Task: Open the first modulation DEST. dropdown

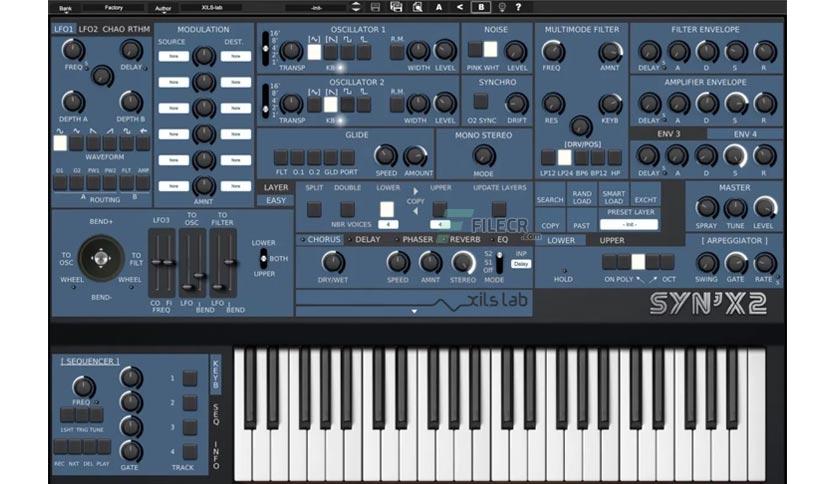Action: click(236, 57)
